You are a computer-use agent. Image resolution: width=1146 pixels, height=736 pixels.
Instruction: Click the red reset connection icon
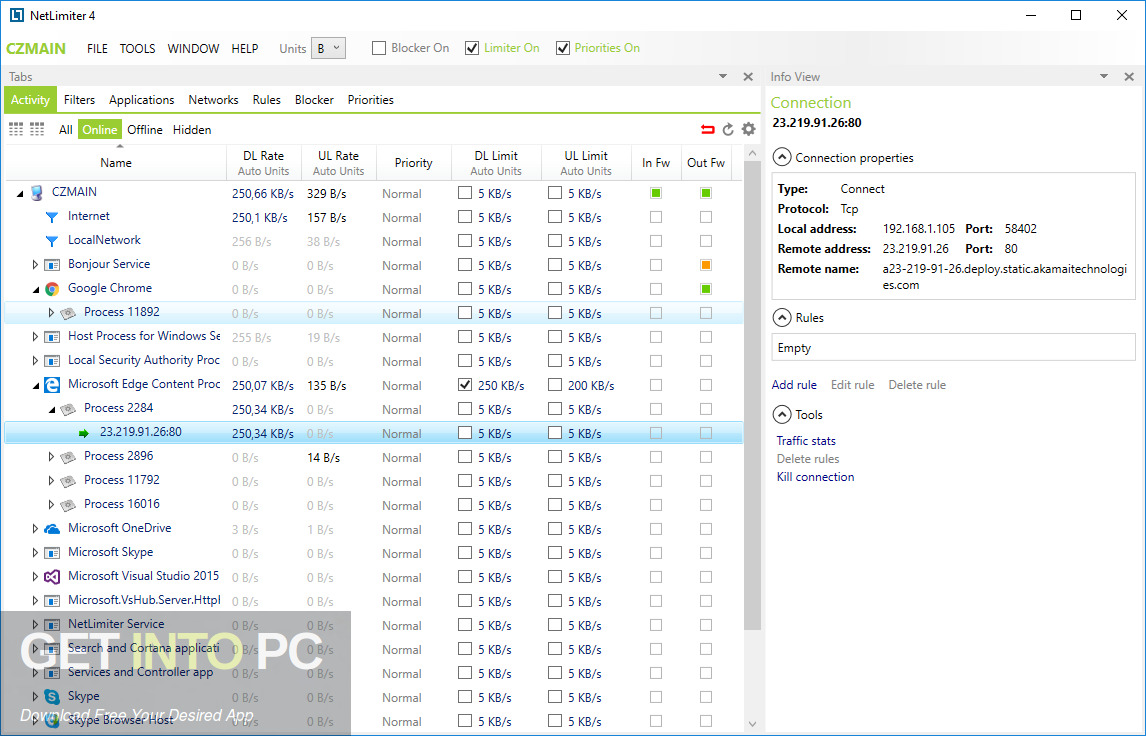[x=707, y=129]
